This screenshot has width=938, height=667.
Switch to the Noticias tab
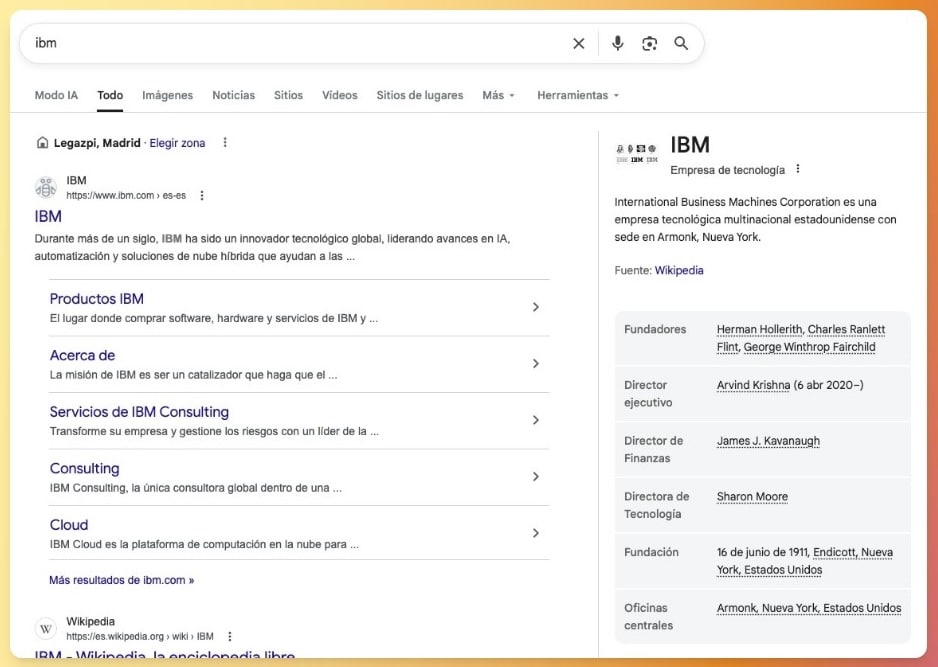coord(233,95)
